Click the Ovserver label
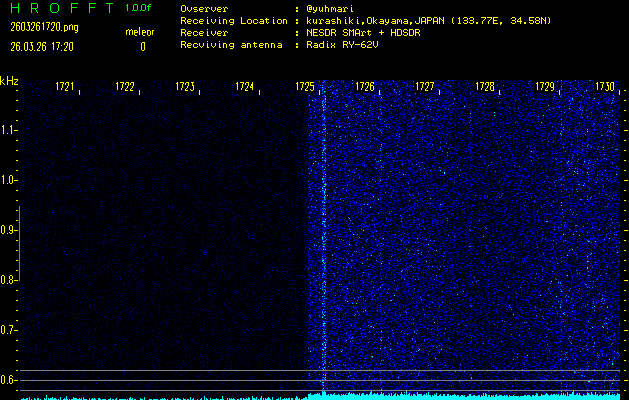This screenshot has width=629, height=400. tap(204, 9)
